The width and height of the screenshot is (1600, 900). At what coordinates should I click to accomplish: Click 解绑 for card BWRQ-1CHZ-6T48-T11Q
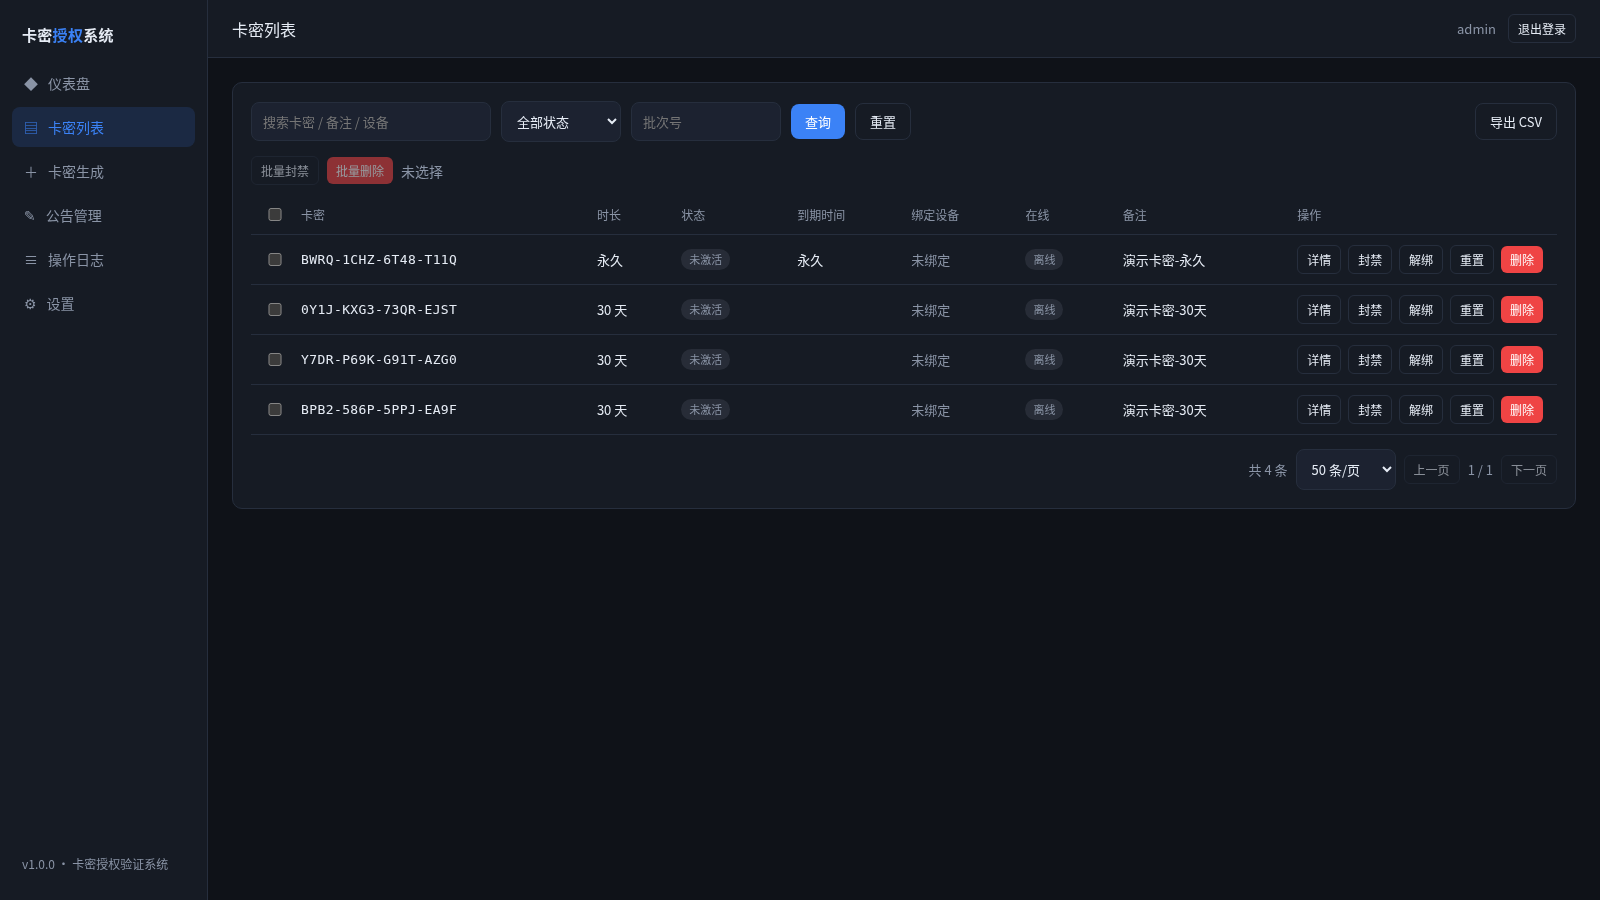coord(1421,260)
